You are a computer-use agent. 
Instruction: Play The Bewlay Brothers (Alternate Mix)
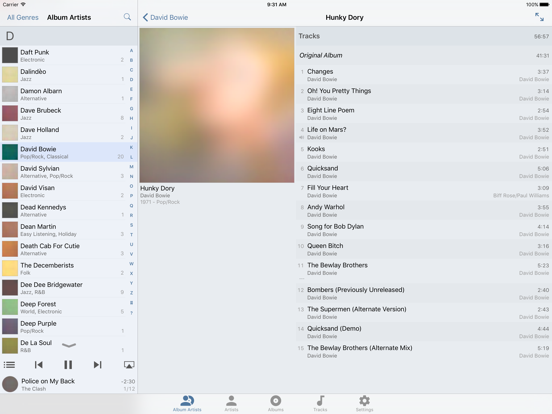point(424,351)
